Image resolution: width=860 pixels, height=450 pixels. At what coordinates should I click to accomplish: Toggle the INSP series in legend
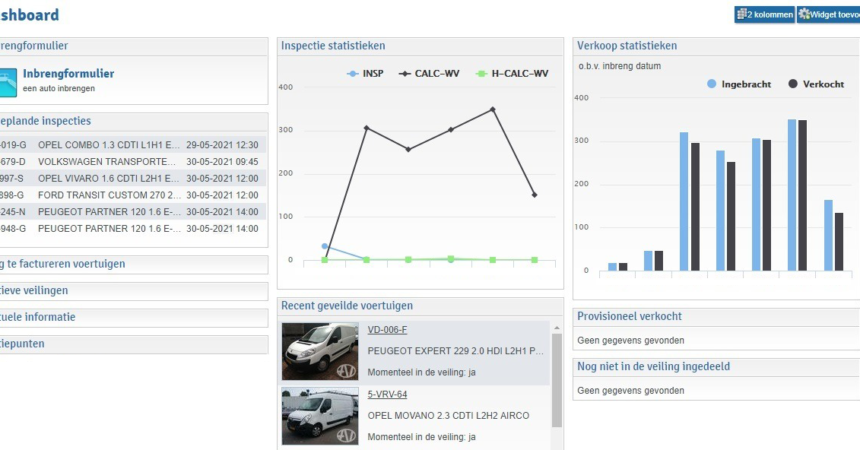[x=366, y=73]
